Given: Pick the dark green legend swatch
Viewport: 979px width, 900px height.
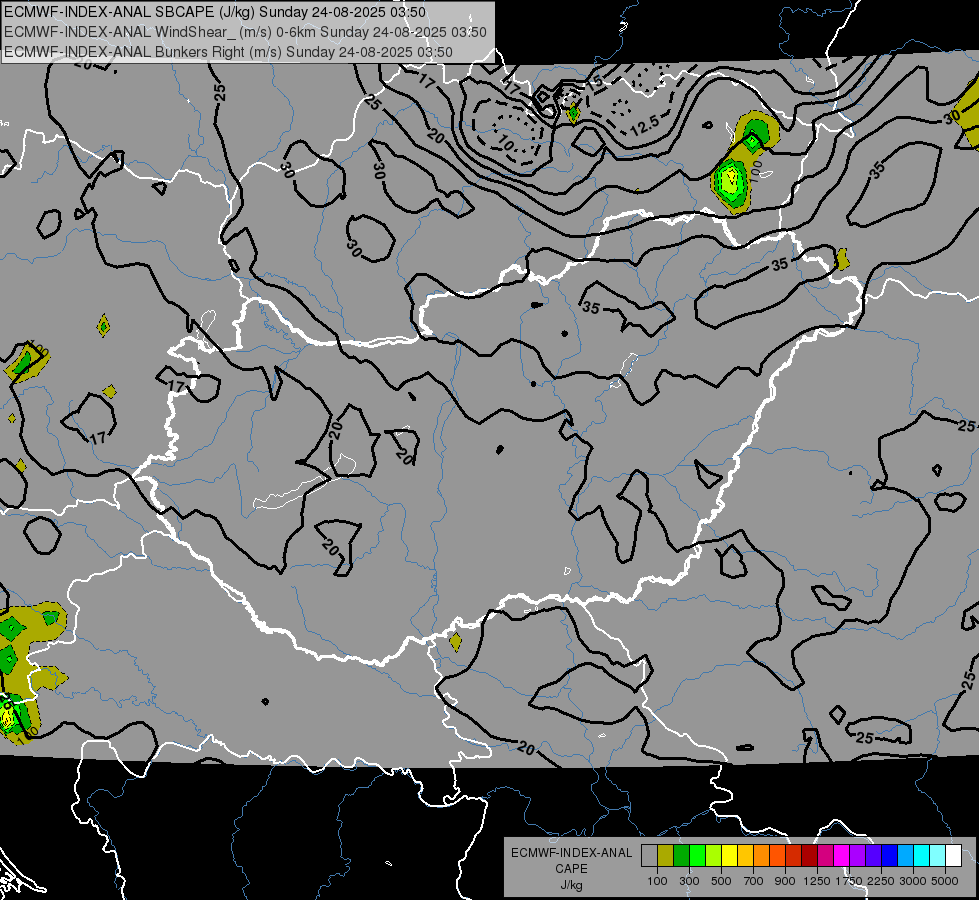Looking at the screenshot, I should pos(681,856).
